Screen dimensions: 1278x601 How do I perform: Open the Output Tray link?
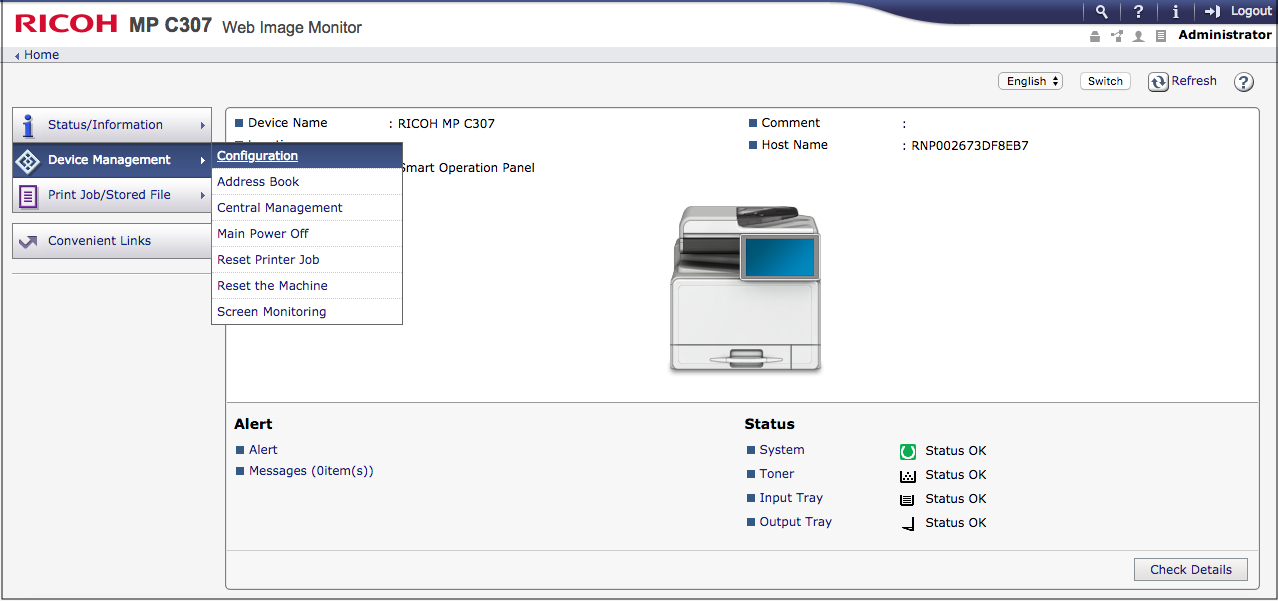tap(795, 522)
